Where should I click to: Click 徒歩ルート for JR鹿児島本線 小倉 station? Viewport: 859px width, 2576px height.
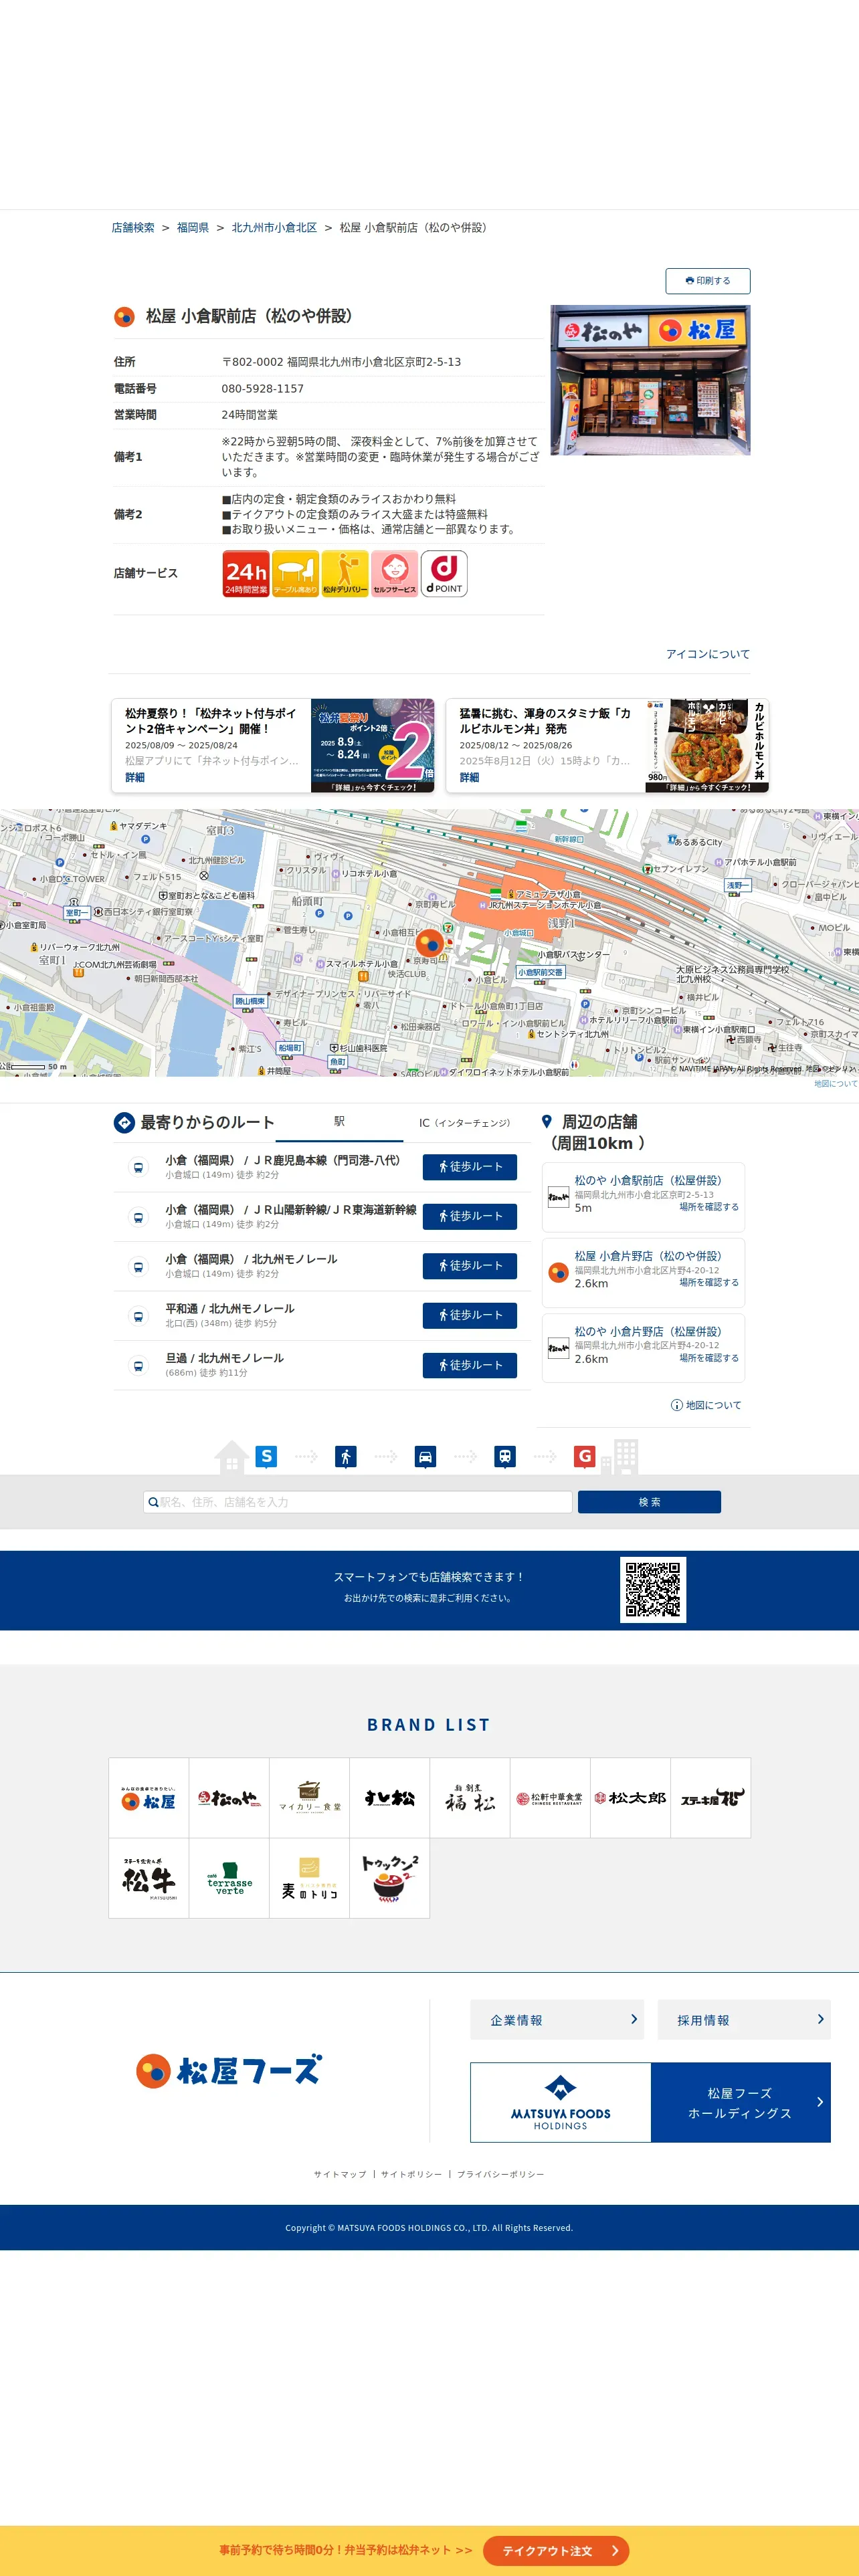coord(470,1167)
